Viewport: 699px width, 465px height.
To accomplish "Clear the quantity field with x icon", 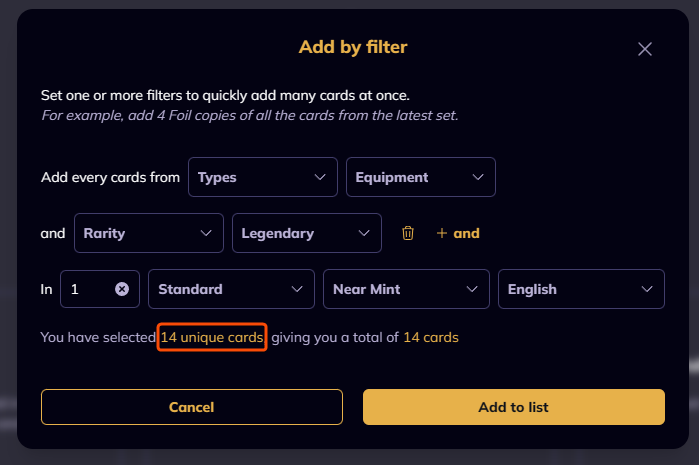I will coord(122,289).
